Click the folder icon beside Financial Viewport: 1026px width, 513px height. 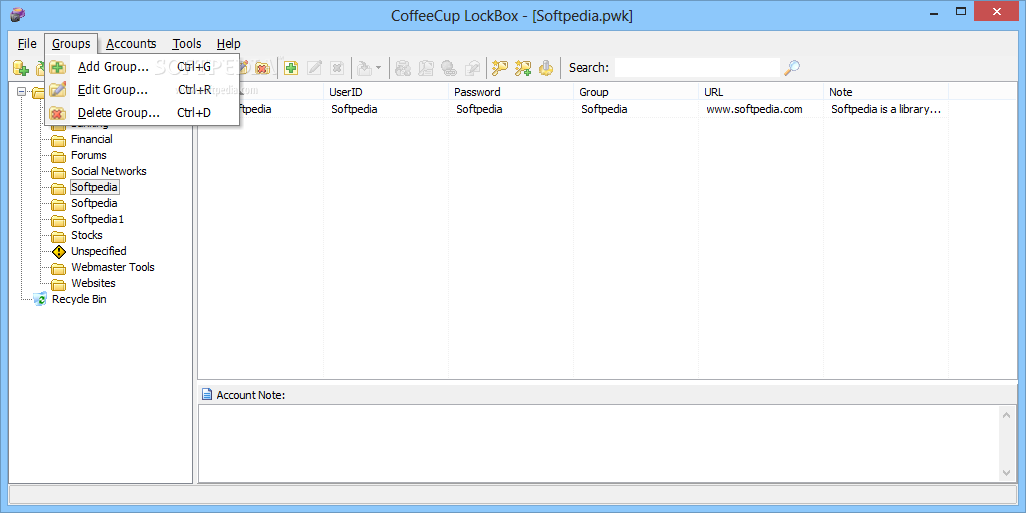tap(59, 139)
